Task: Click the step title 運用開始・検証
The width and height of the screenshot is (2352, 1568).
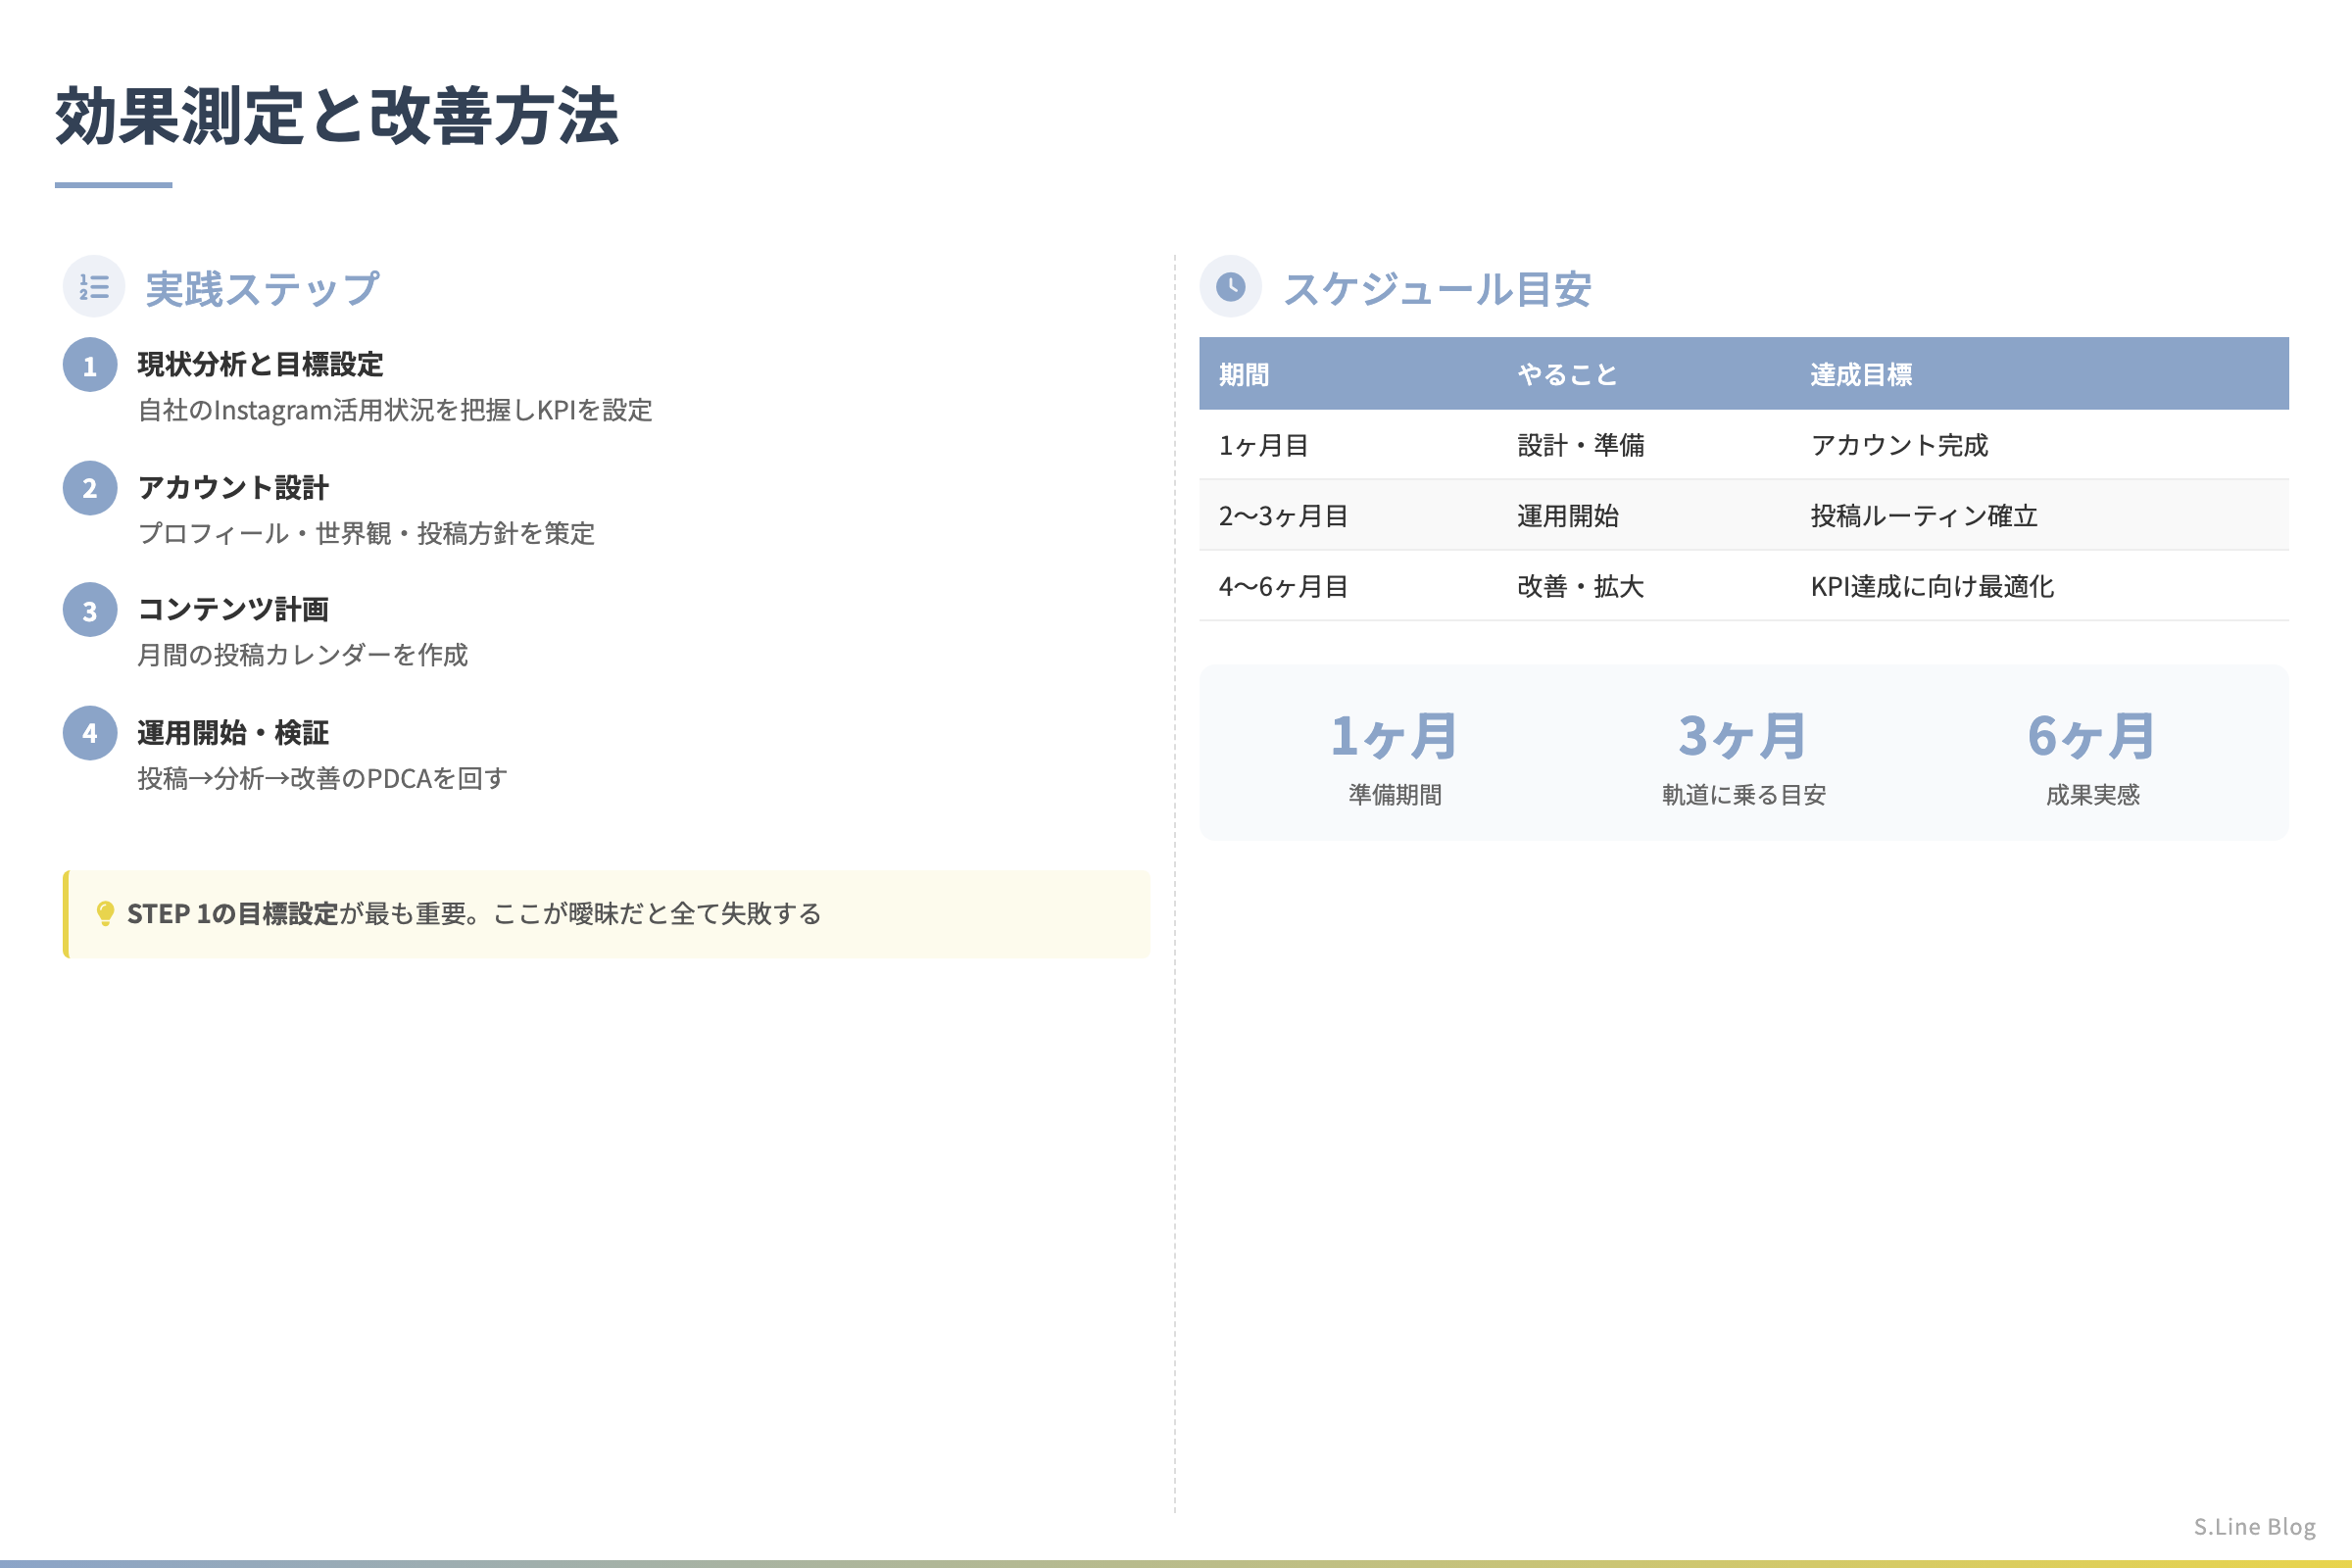Action: (233, 733)
